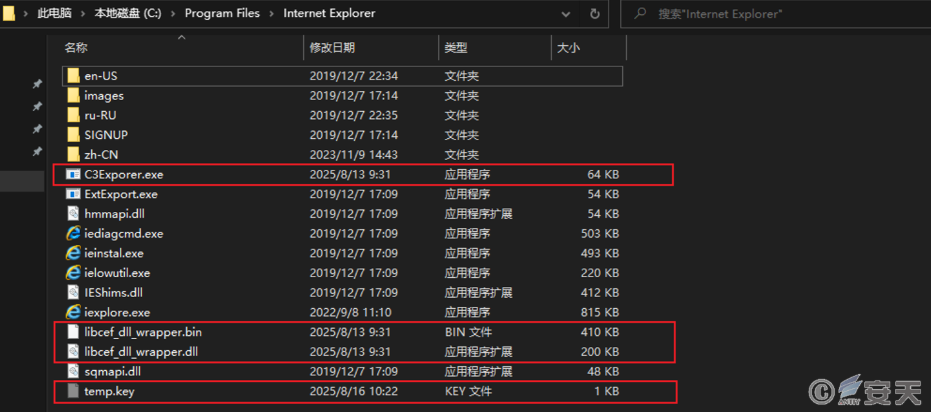
Task: Expand chevron after 此电脑 in breadcrumb
Action: (x=83, y=13)
